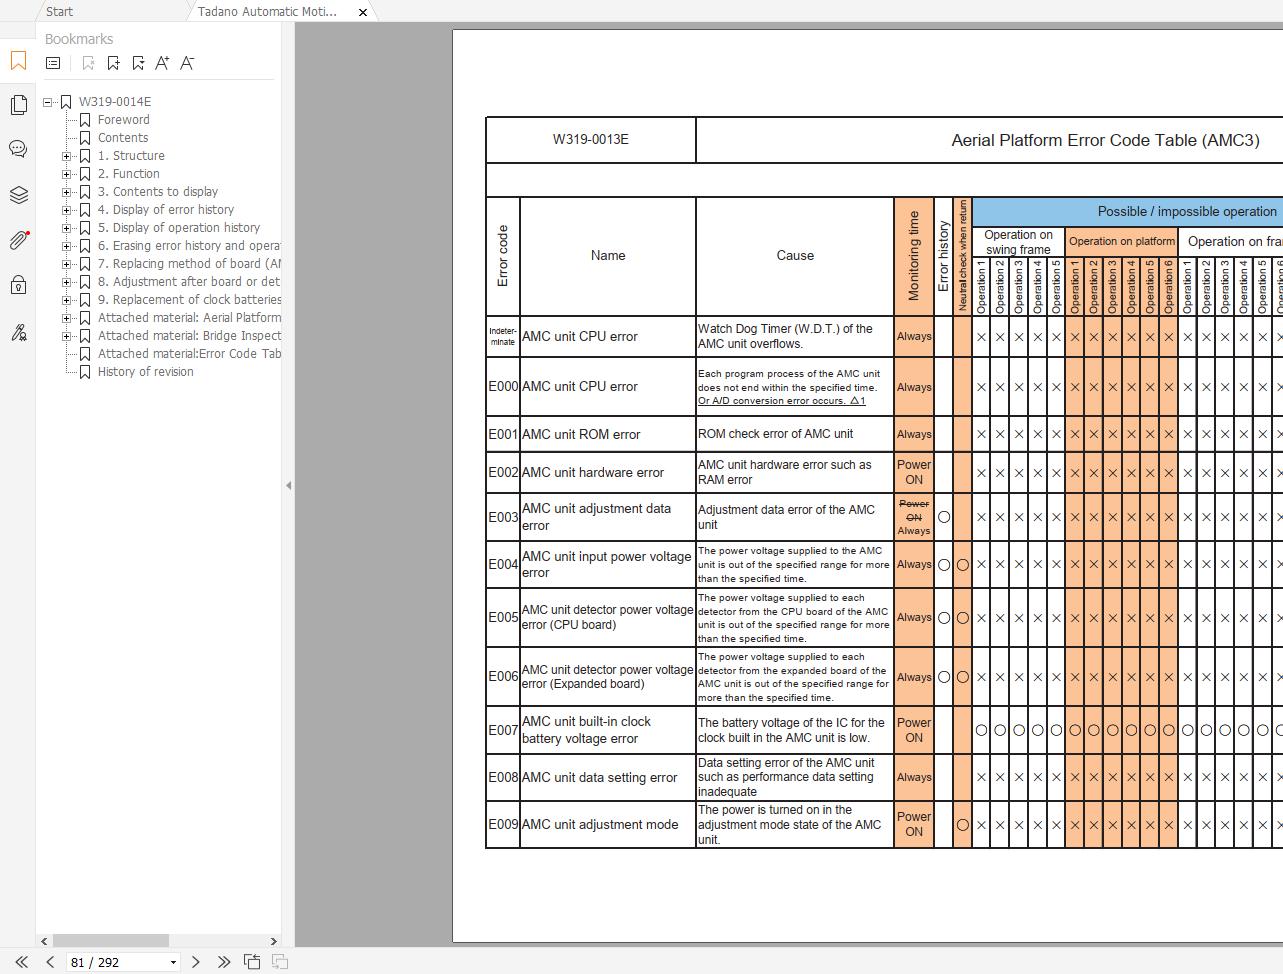Close the Tadano Automatic Moti... tab
This screenshot has width=1283, height=974.
363,12
